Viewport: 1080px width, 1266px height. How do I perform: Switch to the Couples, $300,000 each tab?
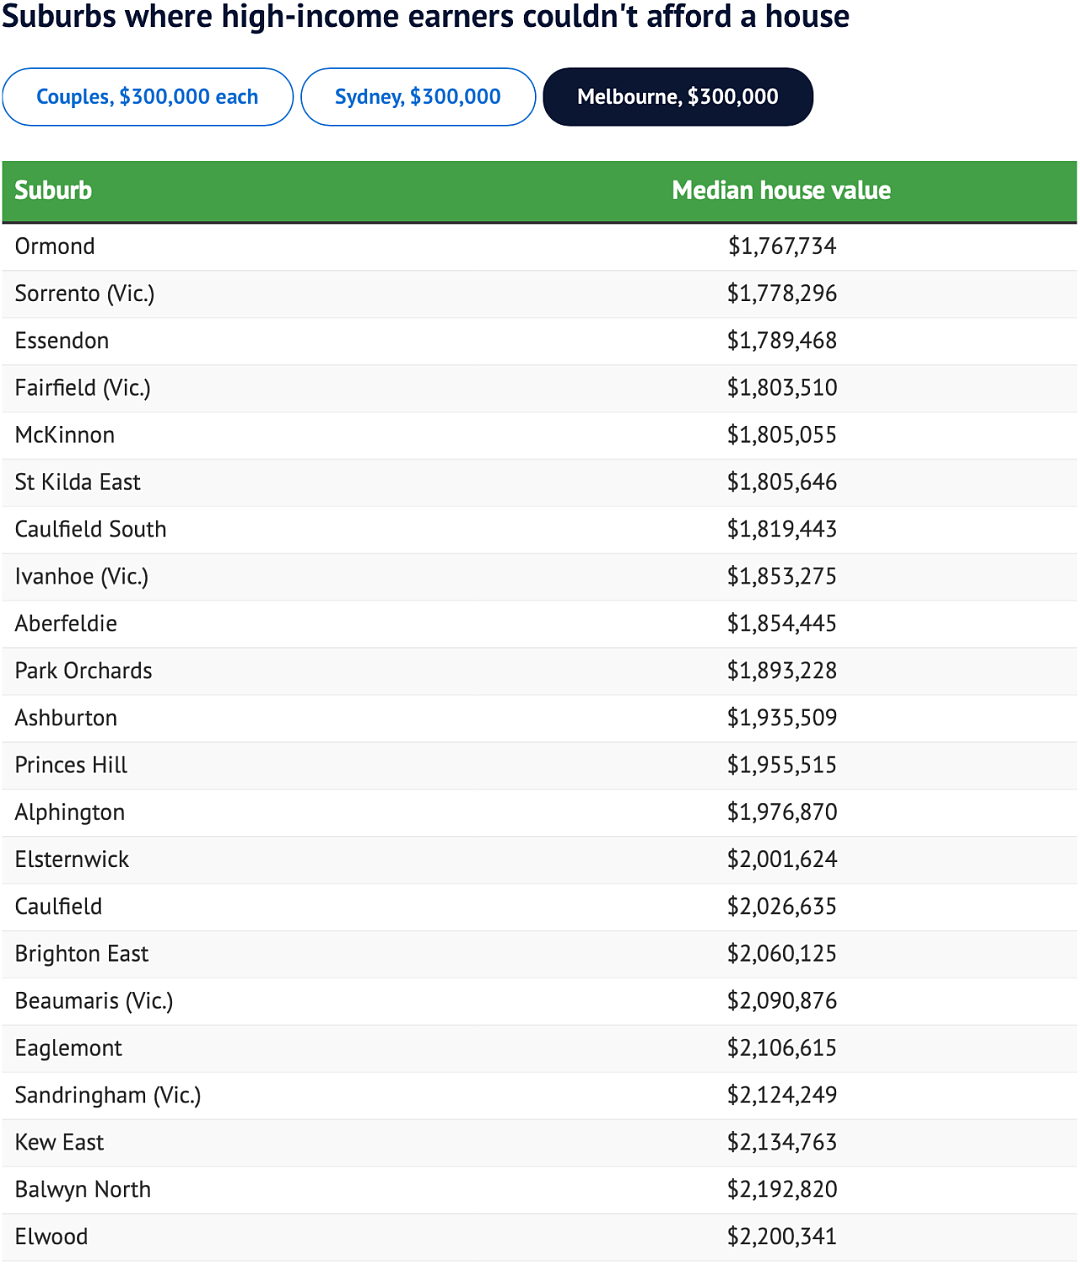click(x=148, y=97)
